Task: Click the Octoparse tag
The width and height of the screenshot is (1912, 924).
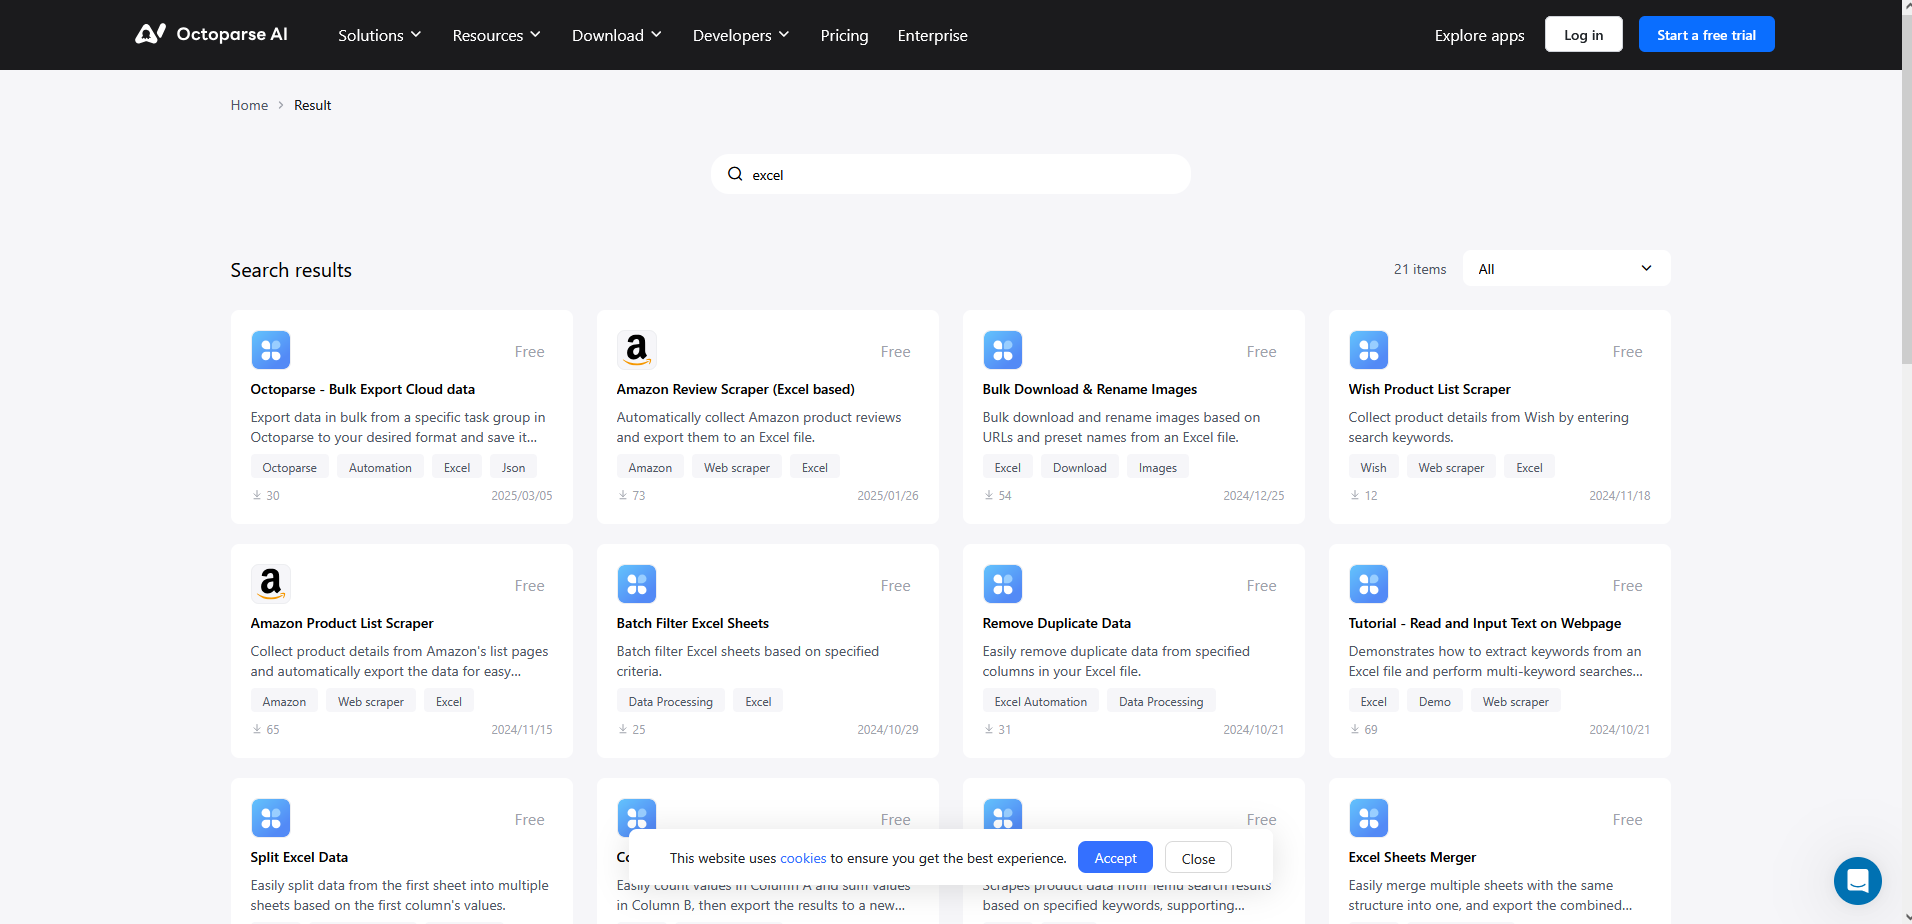Action: point(289,467)
